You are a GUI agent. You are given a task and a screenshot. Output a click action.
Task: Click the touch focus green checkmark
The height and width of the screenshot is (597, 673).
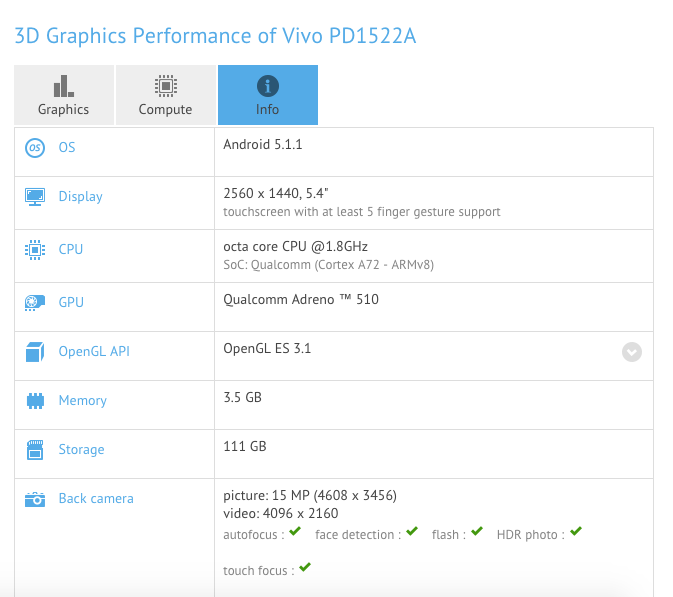(x=305, y=567)
